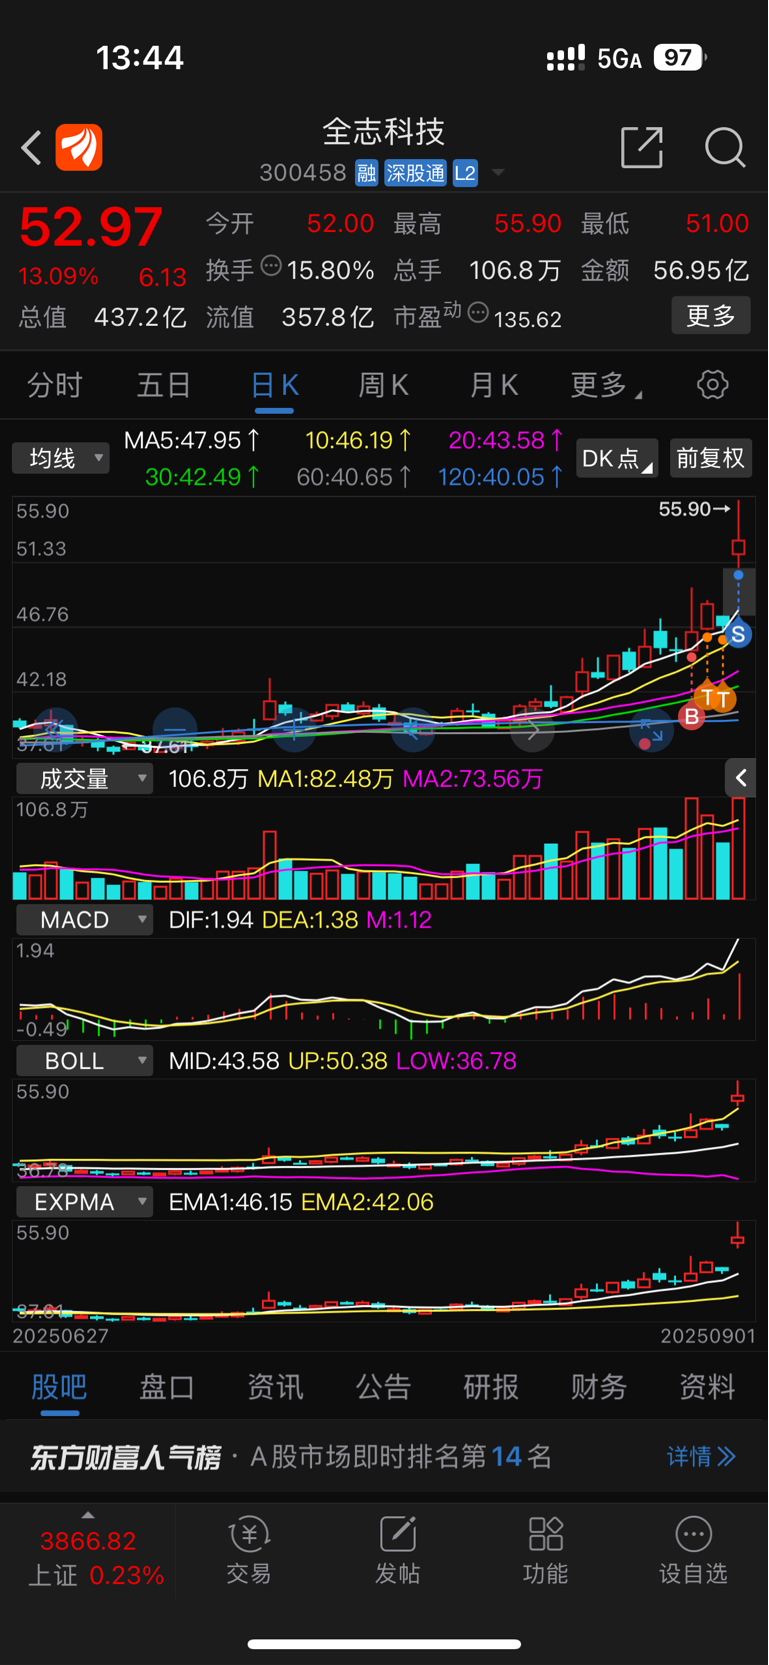Image resolution: width=769 pixels, height=1665 pixels.
Task: Switch to 五日 chart tab
Action: (x=164, y=385)
